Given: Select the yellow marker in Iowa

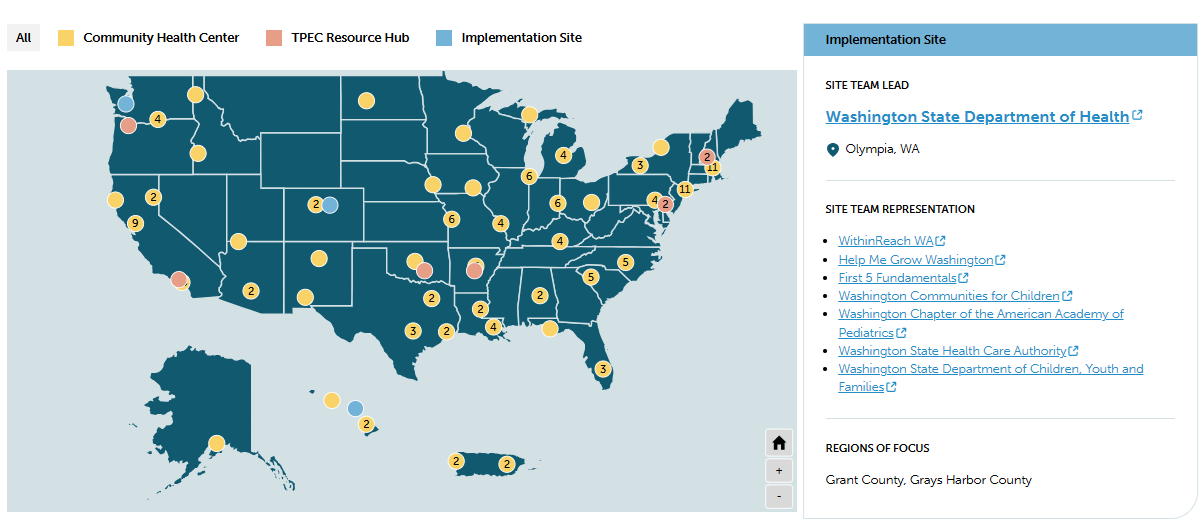Looking at the screenshot, I should pos(473,187).
